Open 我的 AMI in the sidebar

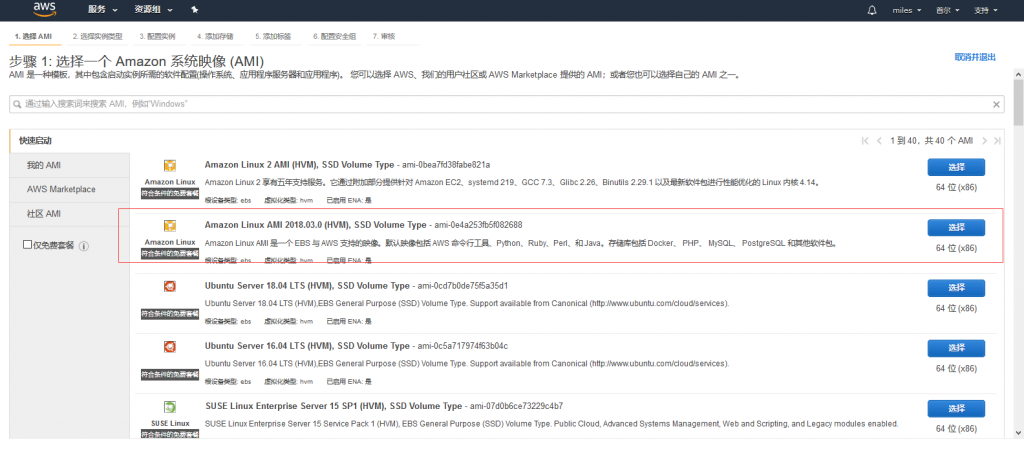(69, 165)
